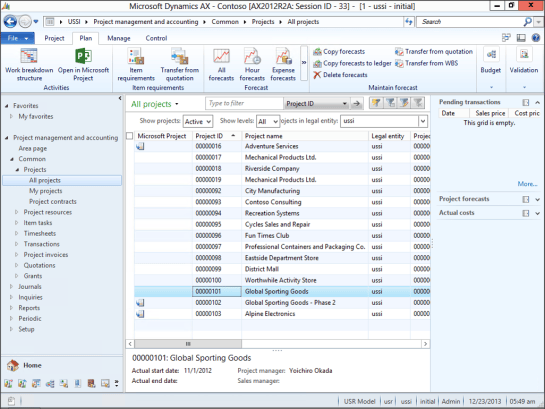Open Area page in navigation
Viewport: 545px width, 409px height.
pos(33,148)
